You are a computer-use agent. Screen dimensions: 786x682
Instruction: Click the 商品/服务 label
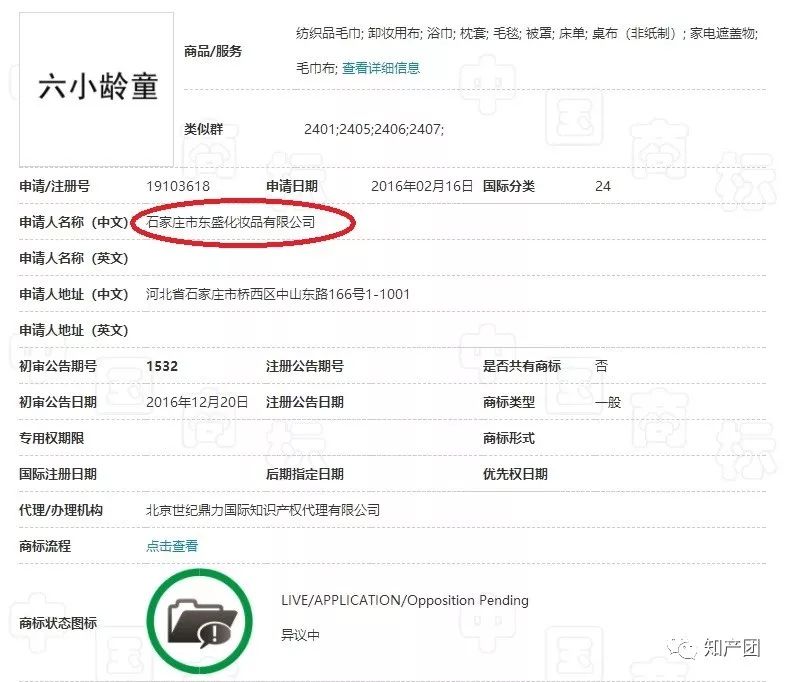point(213,51)
